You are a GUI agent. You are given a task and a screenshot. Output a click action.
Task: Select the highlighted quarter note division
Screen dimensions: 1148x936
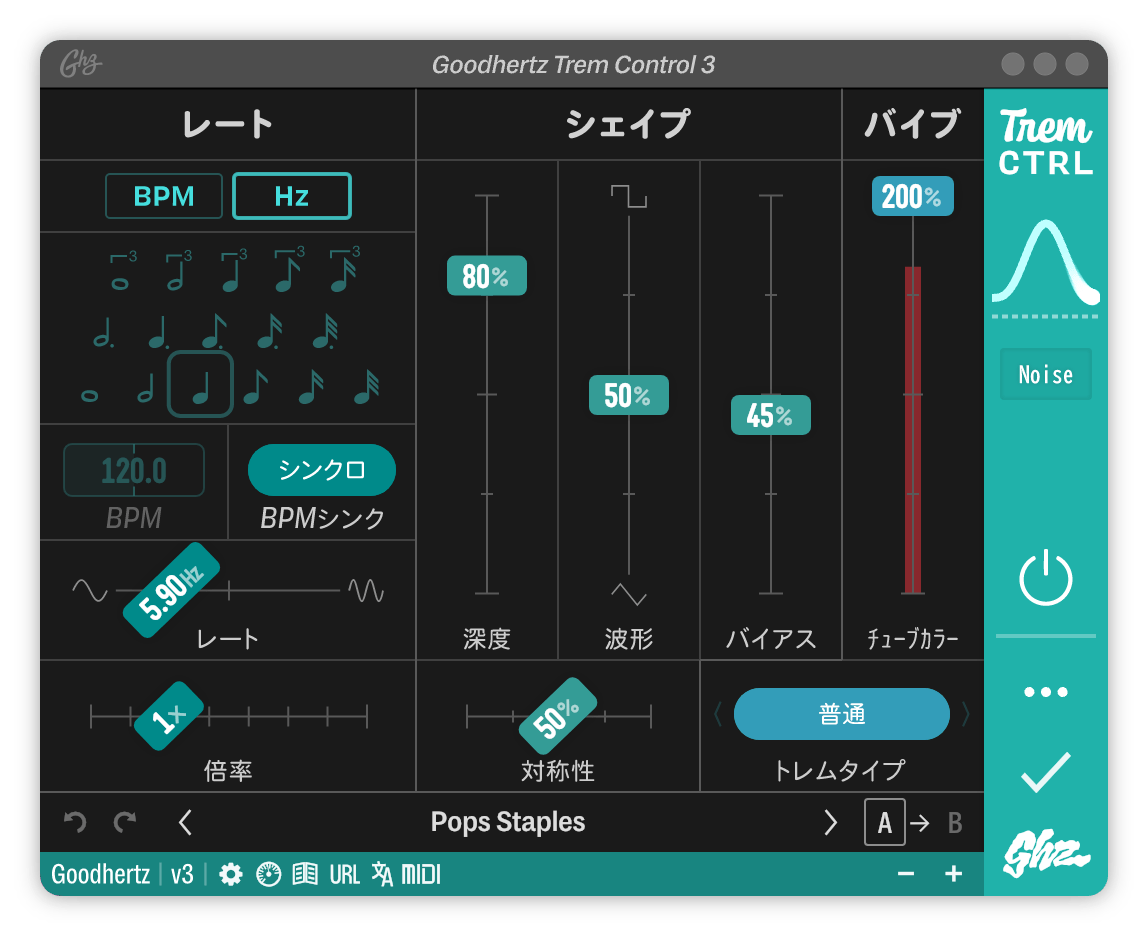[x=201, y=385]
